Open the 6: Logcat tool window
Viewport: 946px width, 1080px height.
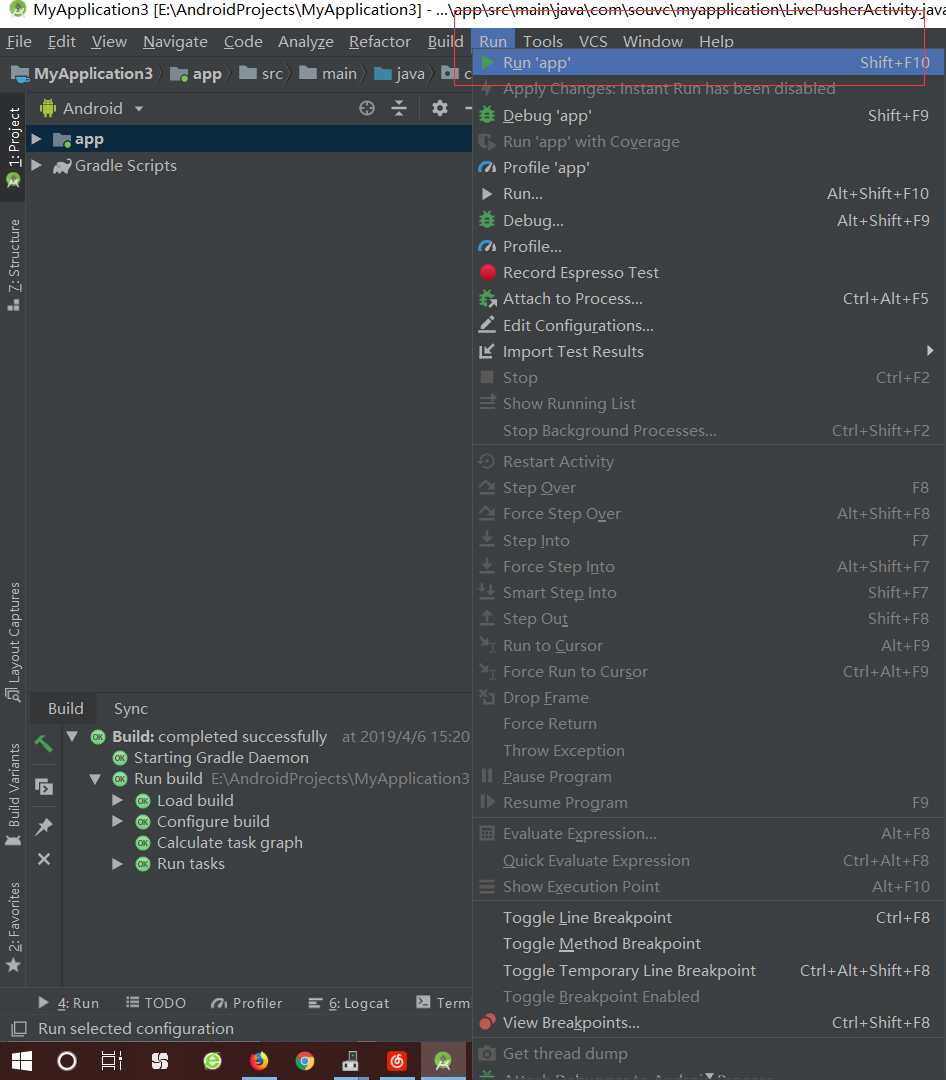point(349,1003)
